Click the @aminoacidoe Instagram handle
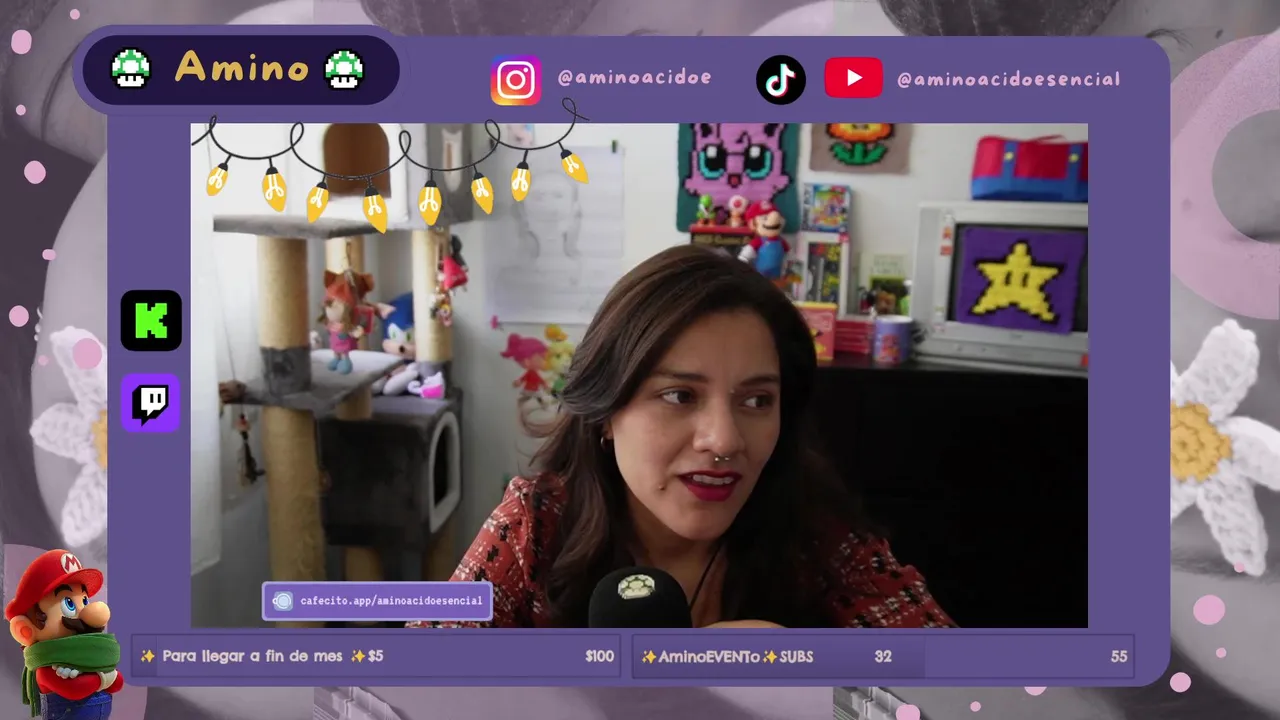The height and width of the screenshot is (720, 1280). pyautogui.click(x=634, y=78)
